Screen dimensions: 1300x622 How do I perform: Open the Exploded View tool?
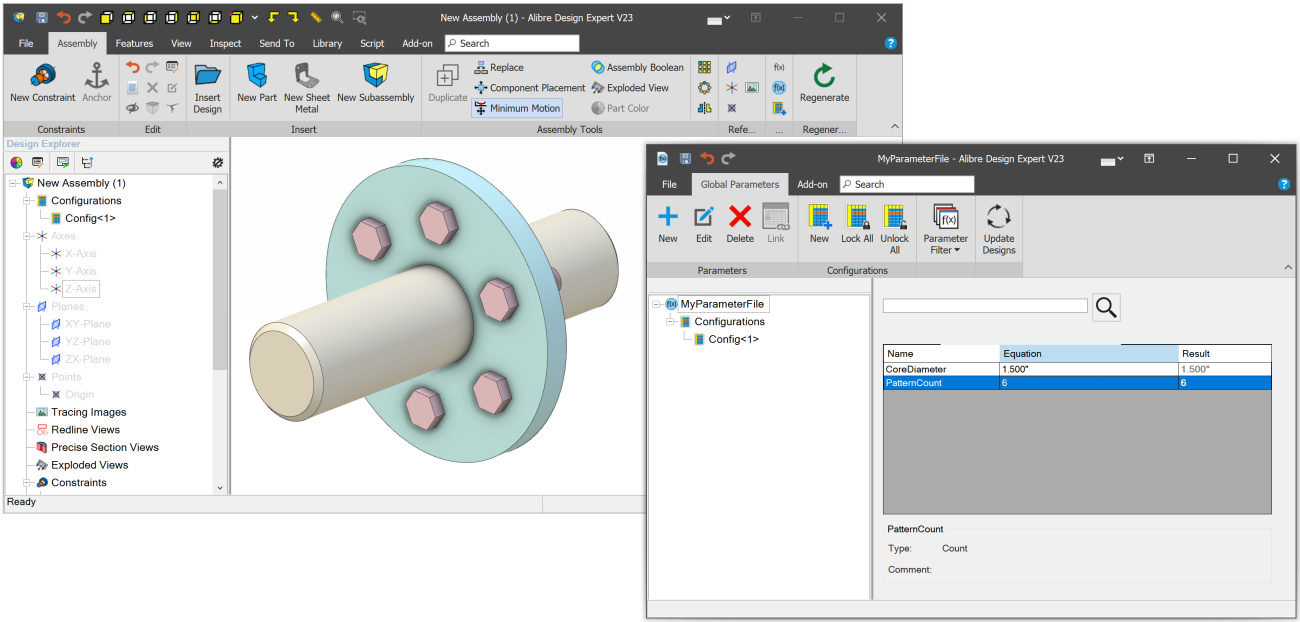click(630, 88)
